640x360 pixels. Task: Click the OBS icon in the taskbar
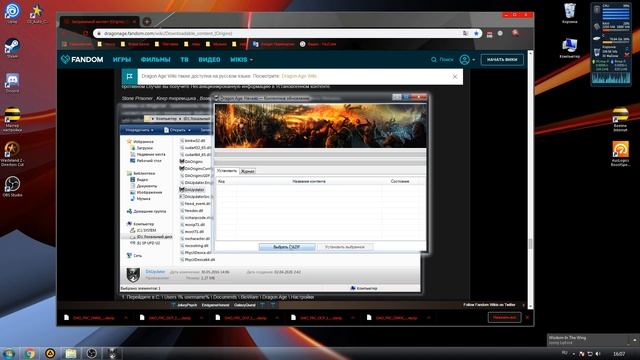point(91,353)
